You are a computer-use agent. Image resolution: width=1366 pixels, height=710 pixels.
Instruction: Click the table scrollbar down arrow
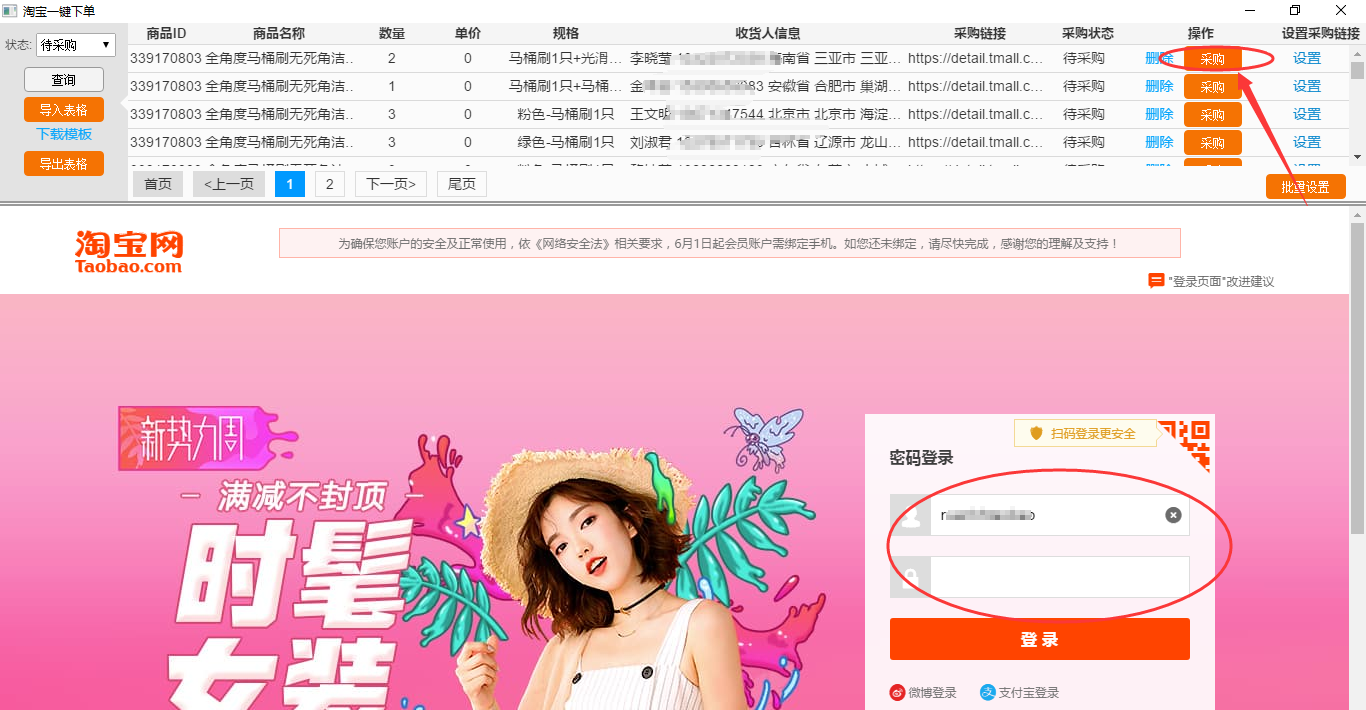pos(1357,157)
